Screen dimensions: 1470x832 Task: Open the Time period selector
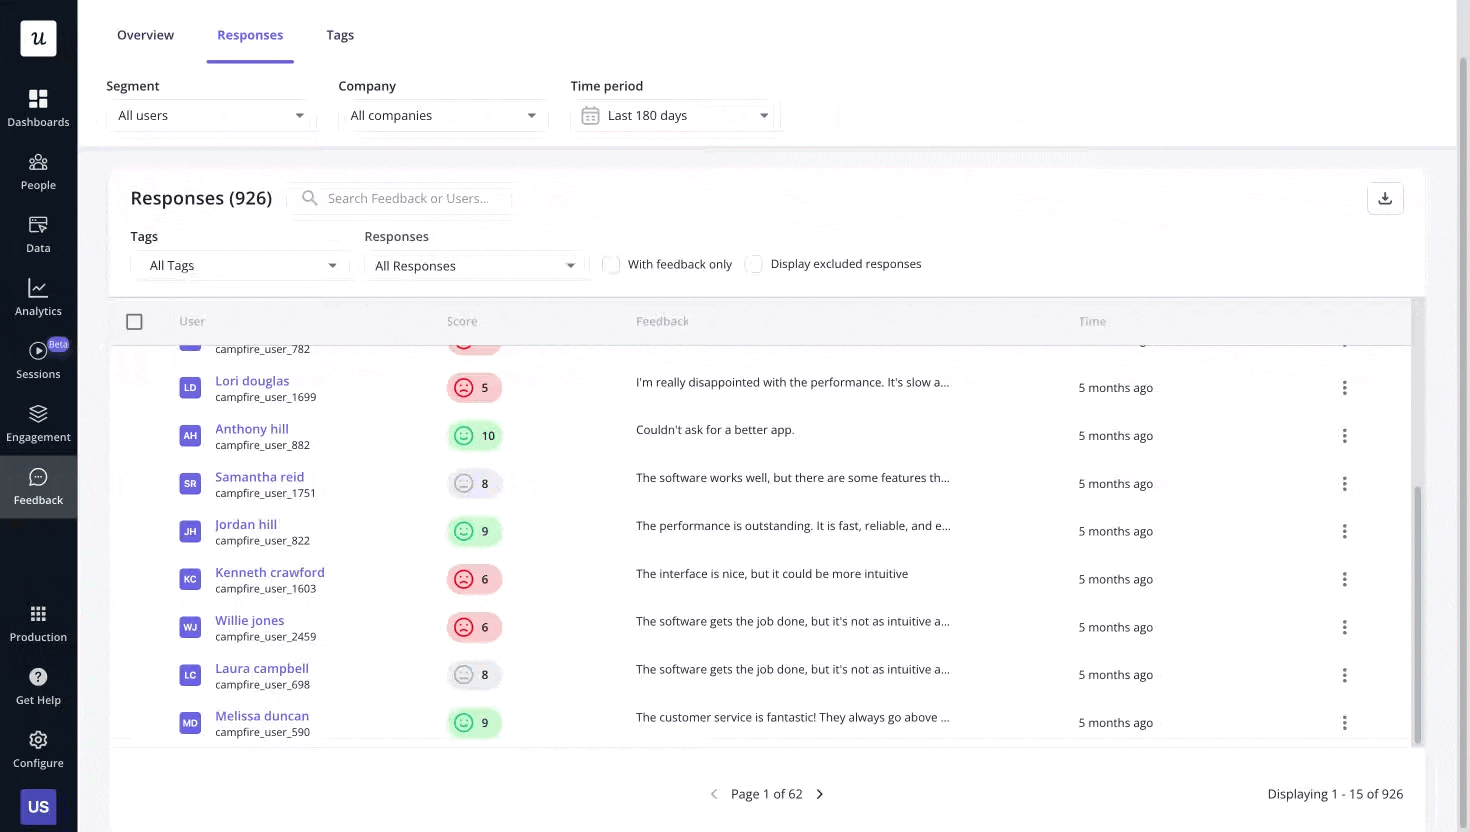point(673,115)
